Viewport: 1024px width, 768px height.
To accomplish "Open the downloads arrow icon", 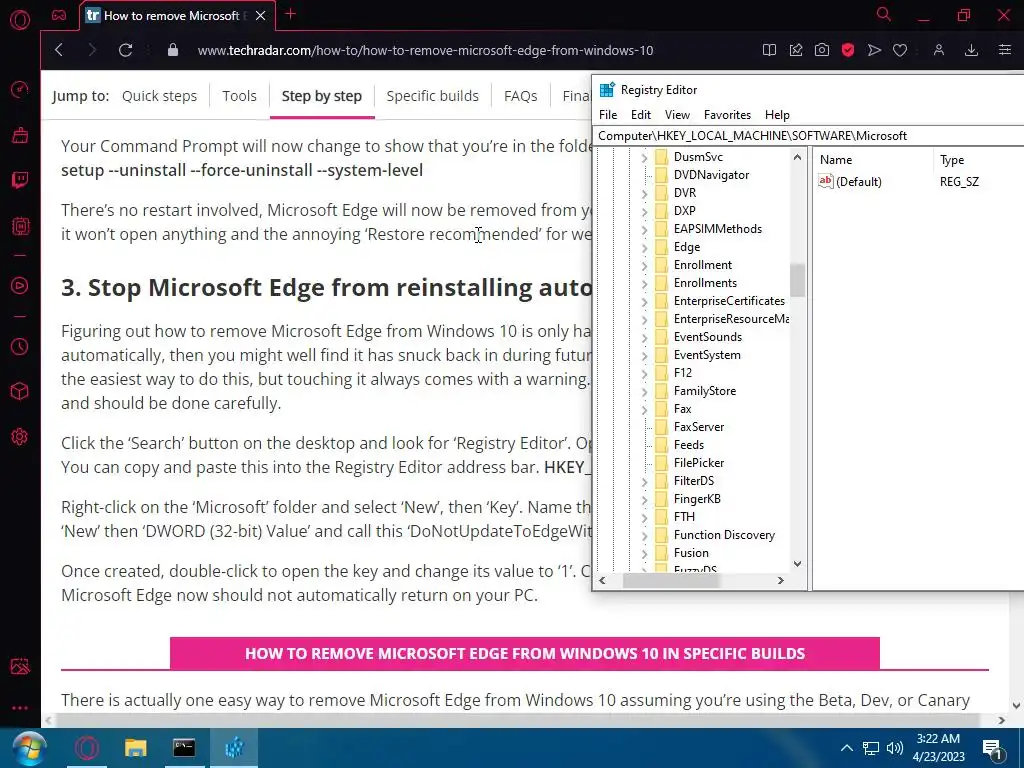I will pyautogui.click(x=971, y=50).
